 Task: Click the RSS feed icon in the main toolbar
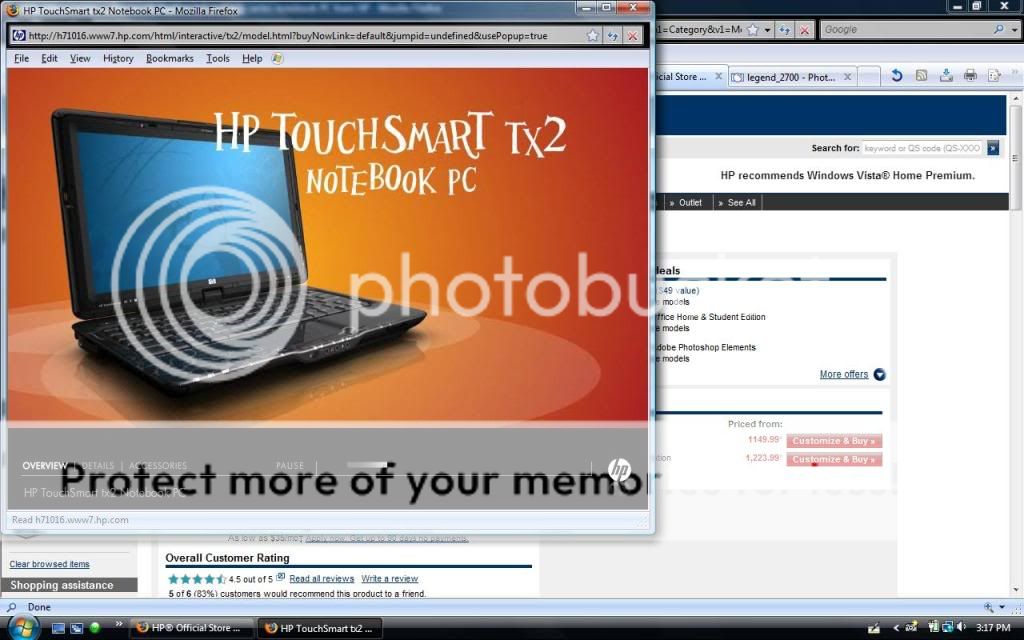point(921,76)
